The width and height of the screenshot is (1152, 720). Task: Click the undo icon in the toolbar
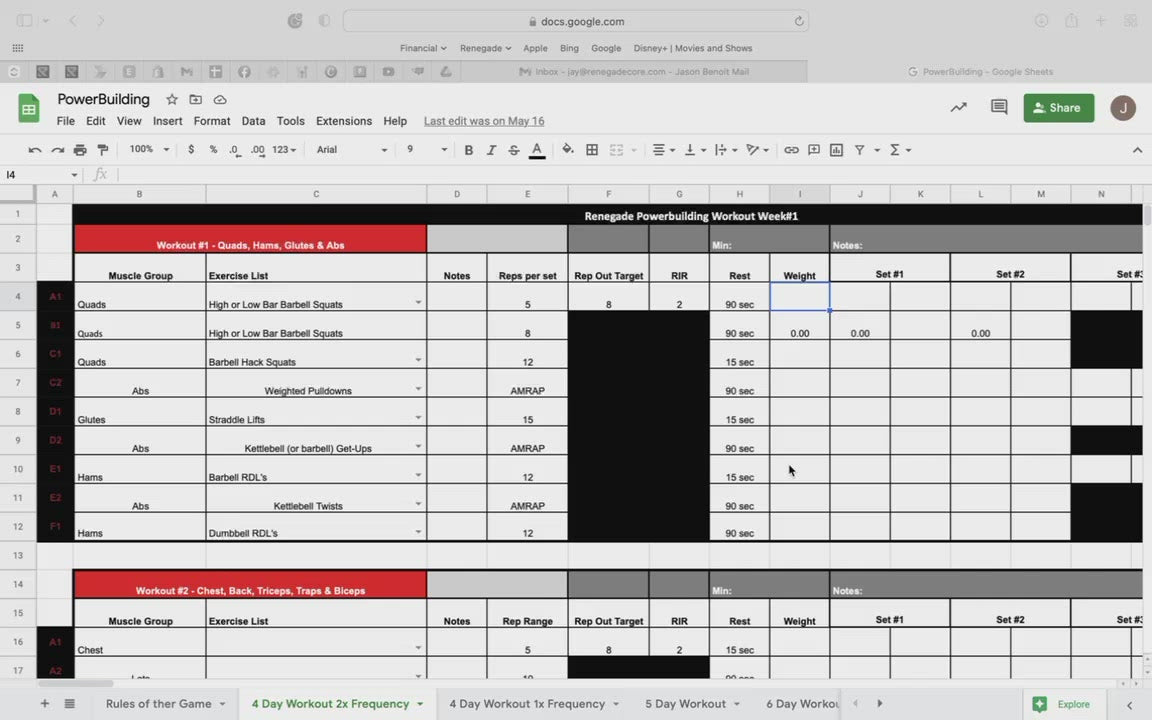point(35,150)
